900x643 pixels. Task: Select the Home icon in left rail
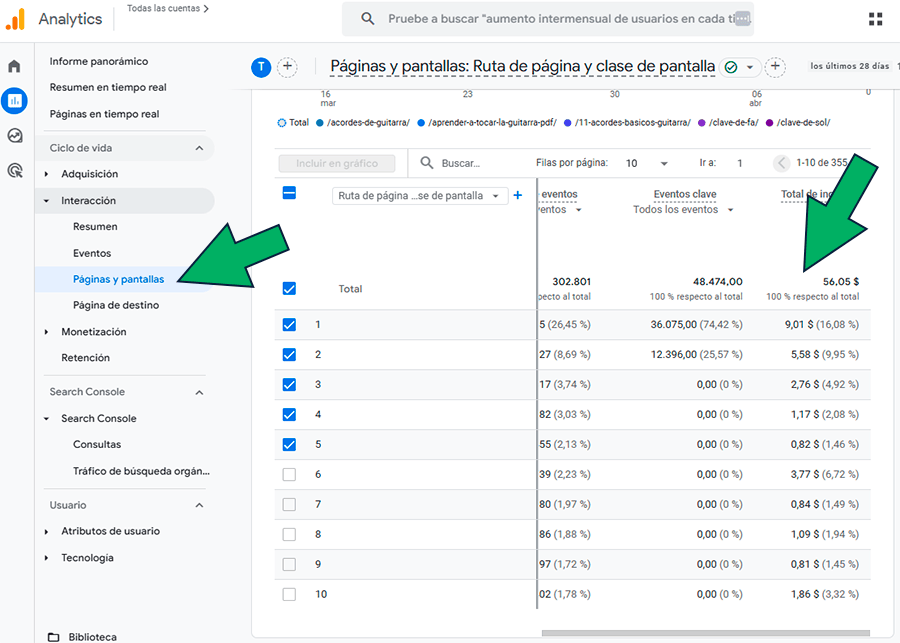(13, 64)
